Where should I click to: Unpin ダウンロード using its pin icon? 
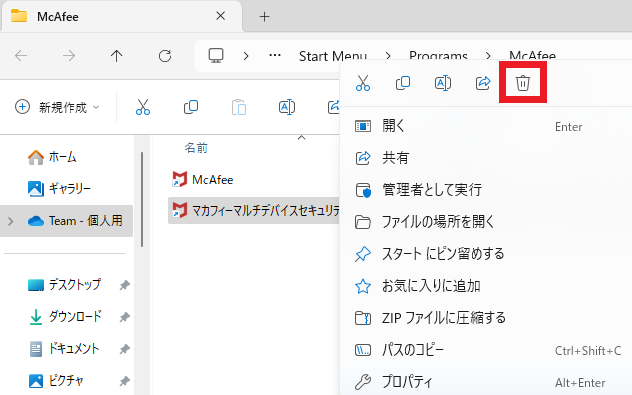click(124, 317)
